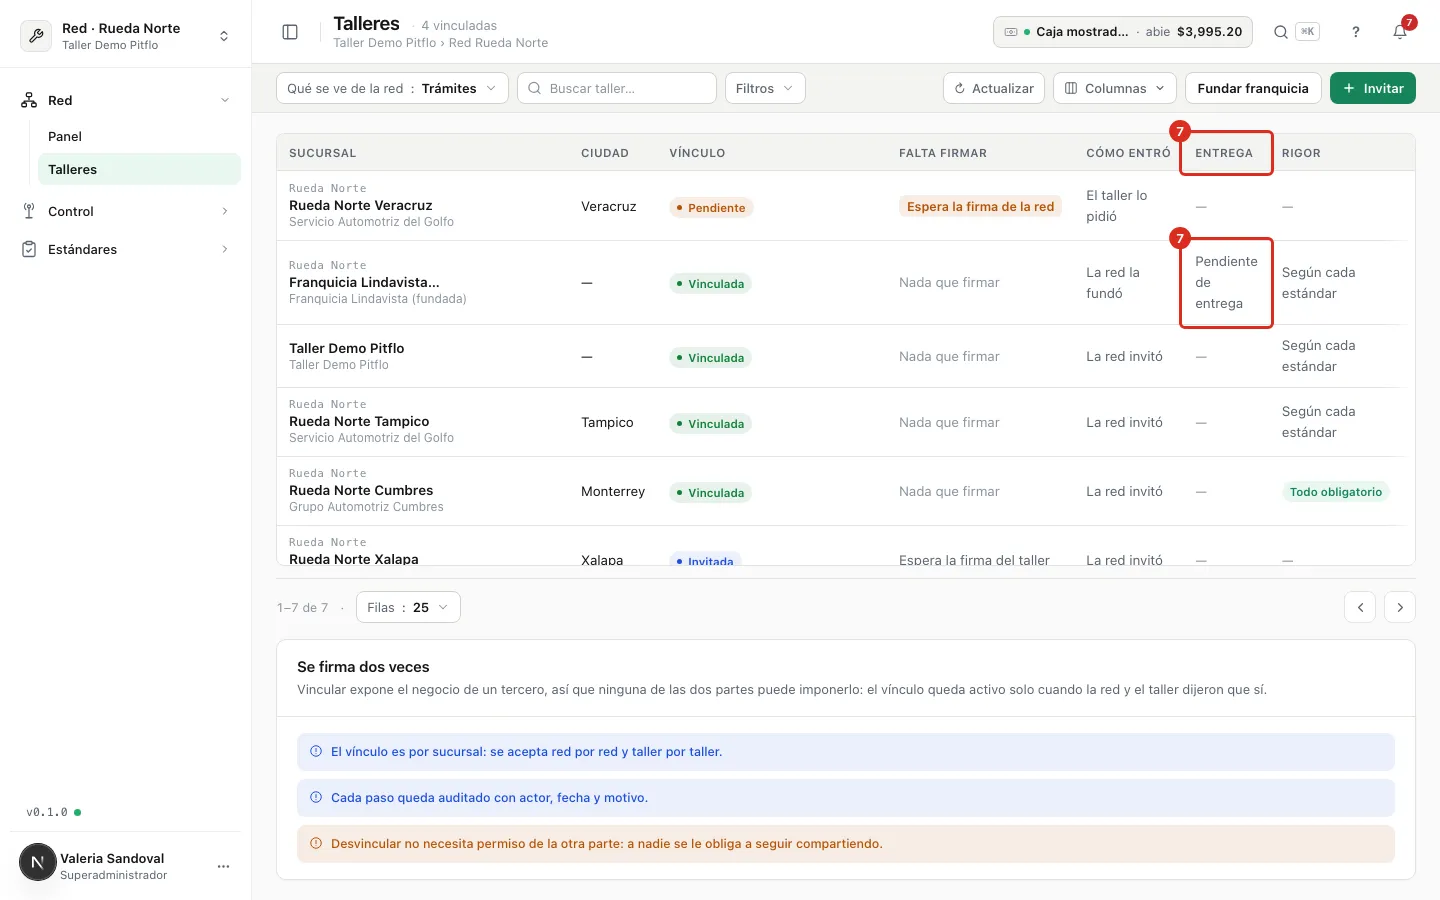Image resolution: width=1440 pixels, height=900 pixels.
Task: Click the N user avatar
Action: (38, 862)
